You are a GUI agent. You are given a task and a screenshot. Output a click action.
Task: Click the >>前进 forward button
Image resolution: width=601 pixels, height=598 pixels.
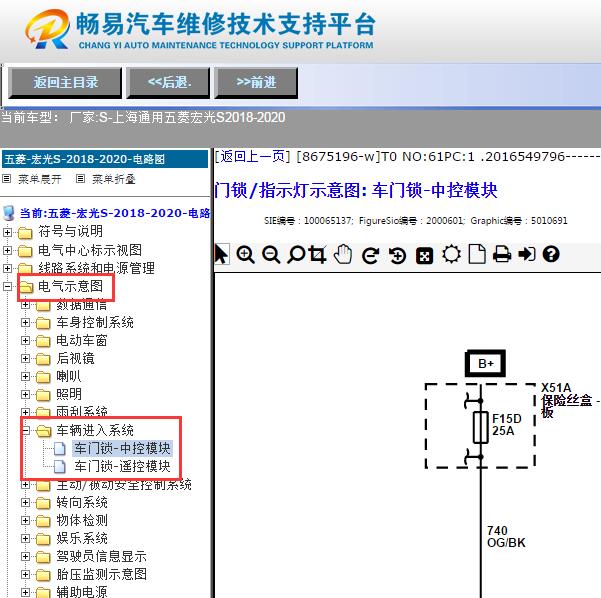[256, 83]
